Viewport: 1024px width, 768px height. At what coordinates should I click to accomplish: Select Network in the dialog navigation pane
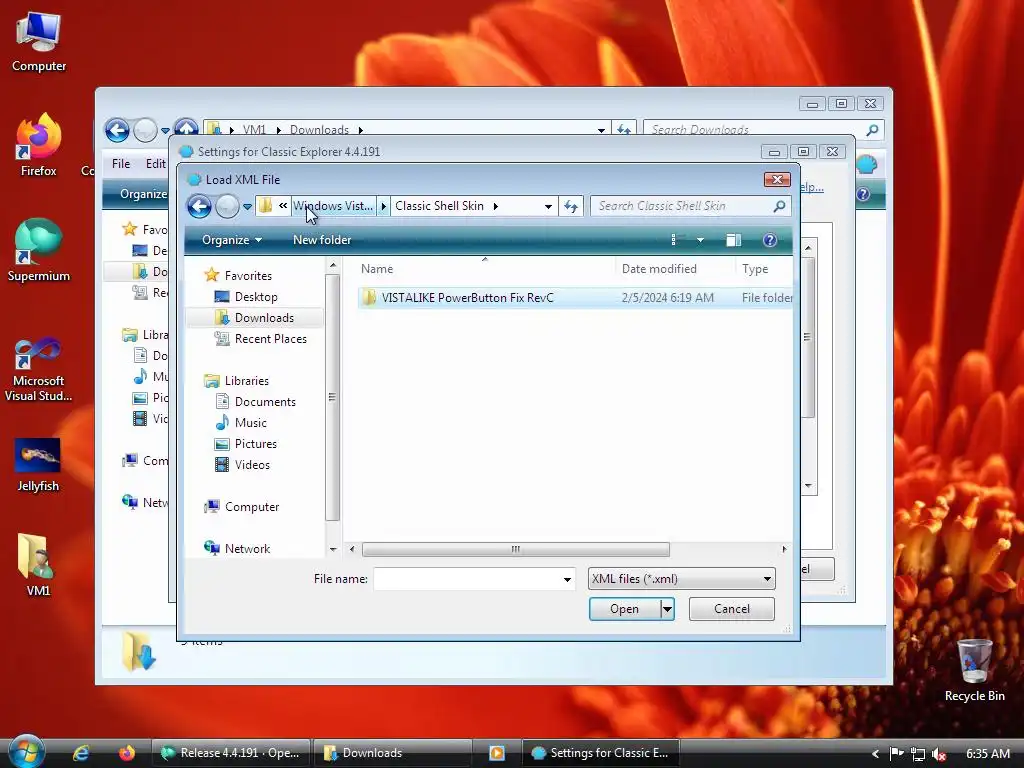click(247, 549)
